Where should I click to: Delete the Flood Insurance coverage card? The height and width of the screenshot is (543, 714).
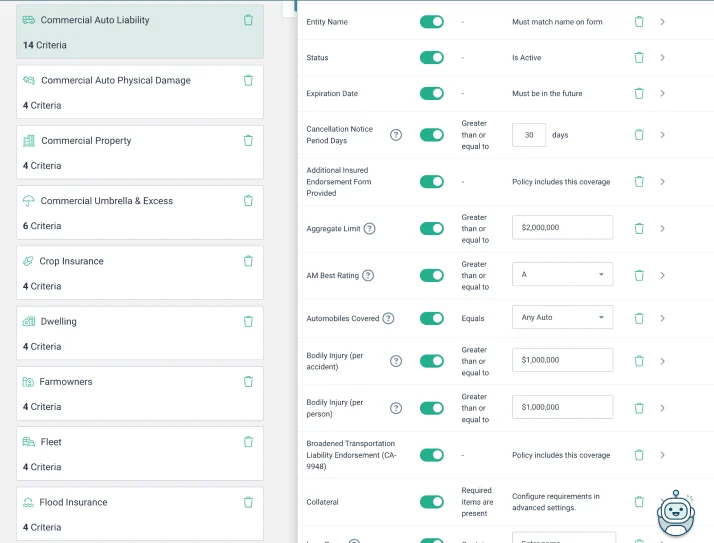pyautogui.click(x=248, y=502)
